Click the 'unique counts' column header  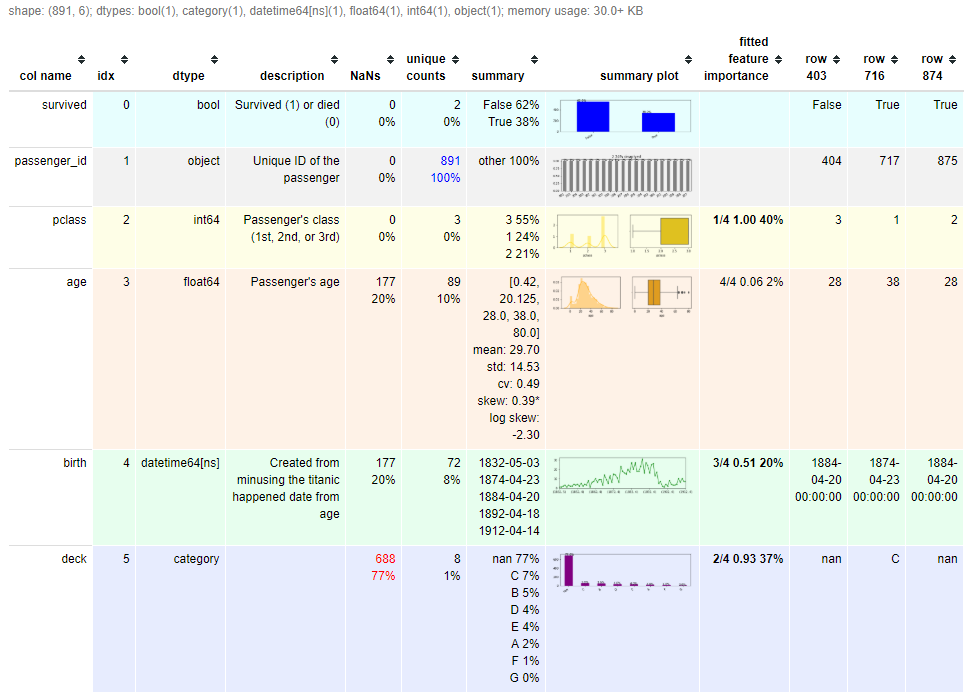pos(426,67)
